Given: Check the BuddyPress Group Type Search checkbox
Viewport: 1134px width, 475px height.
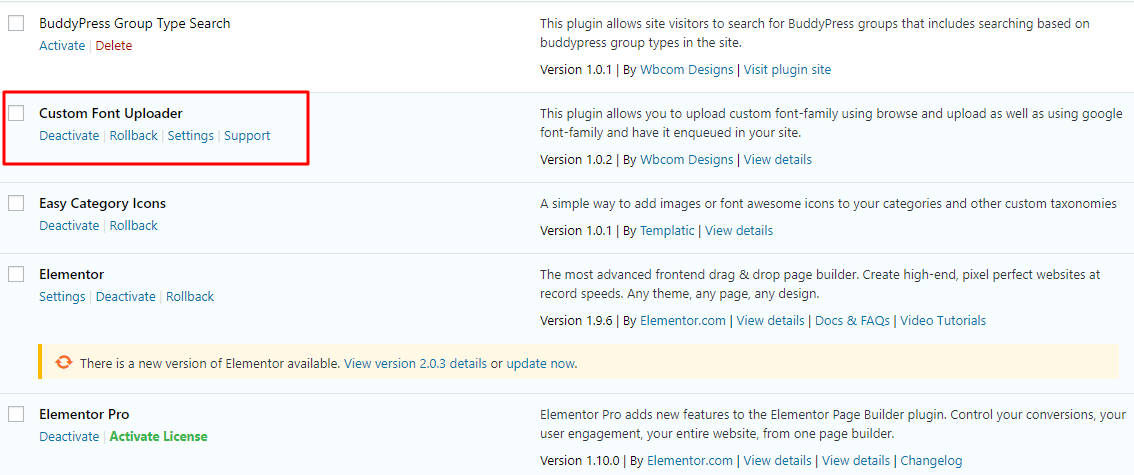Looking at the screenshot, I should click(x=16, y=23).
